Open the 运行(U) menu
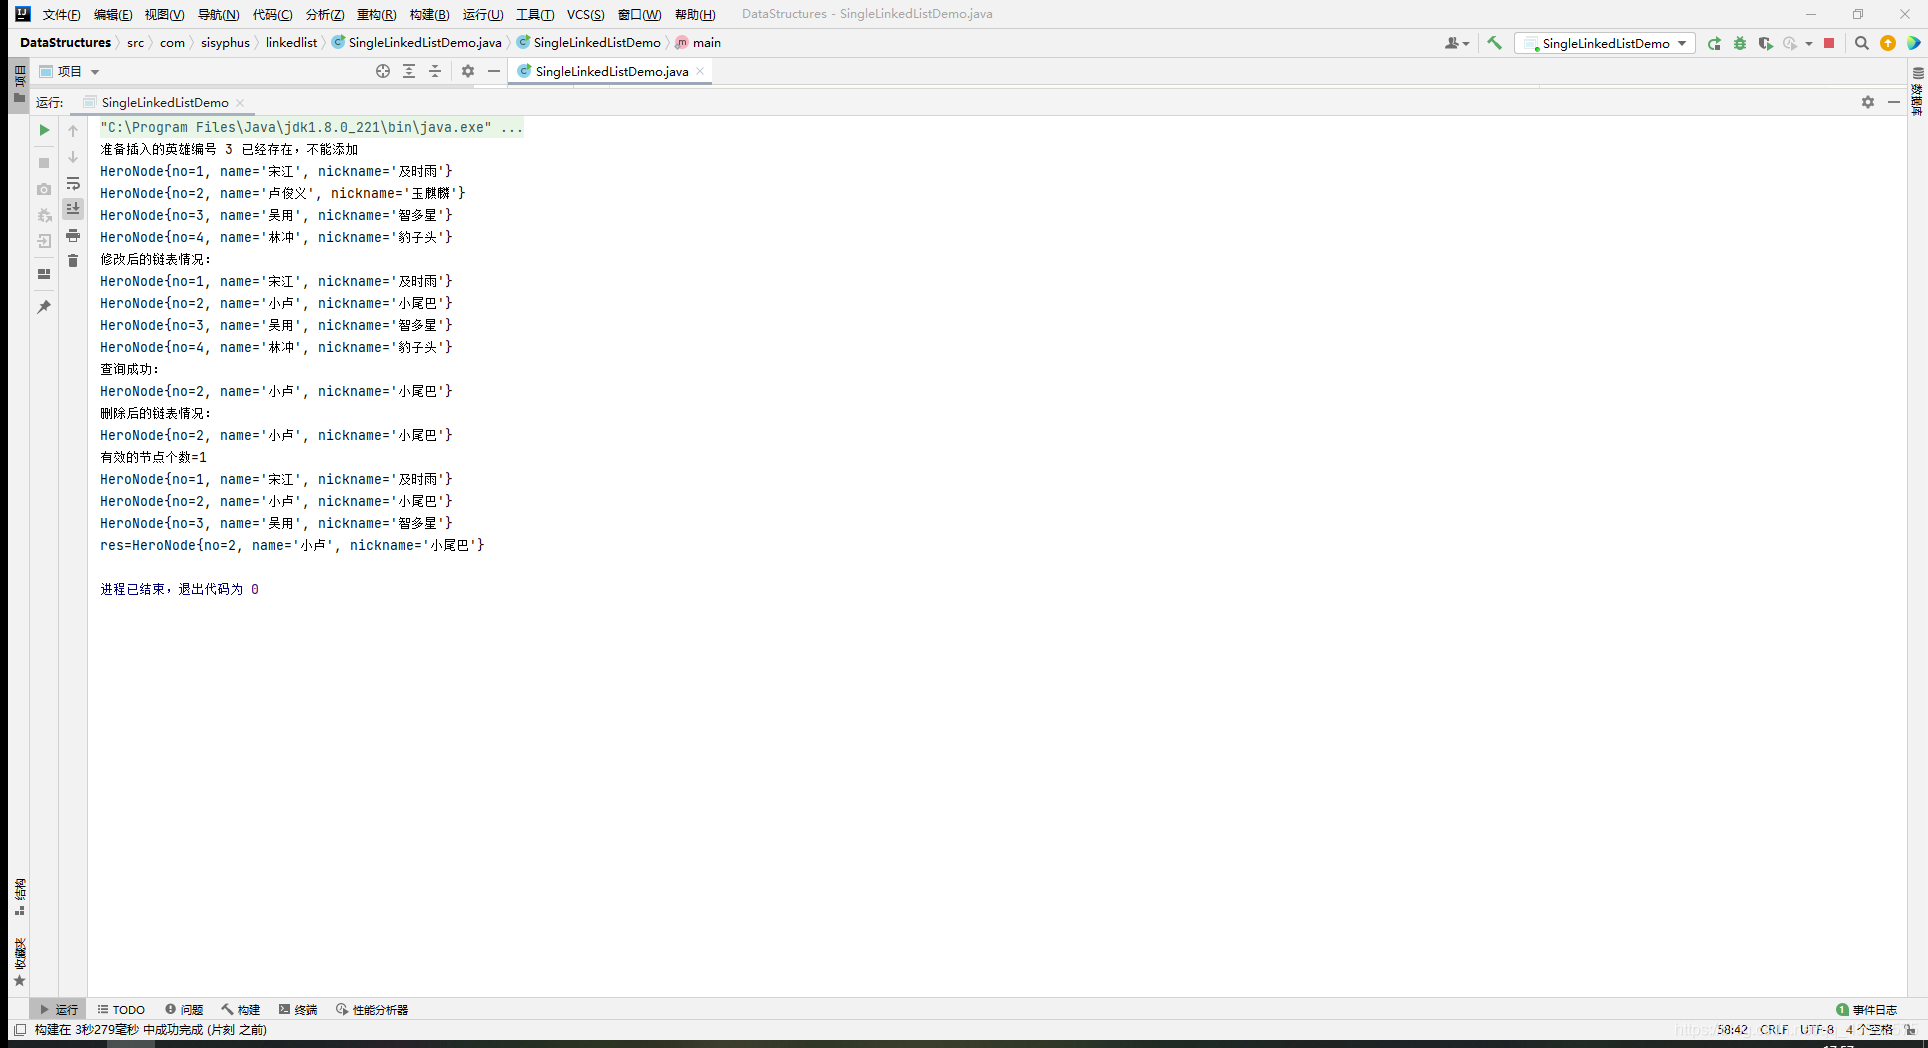 [483, 14]
